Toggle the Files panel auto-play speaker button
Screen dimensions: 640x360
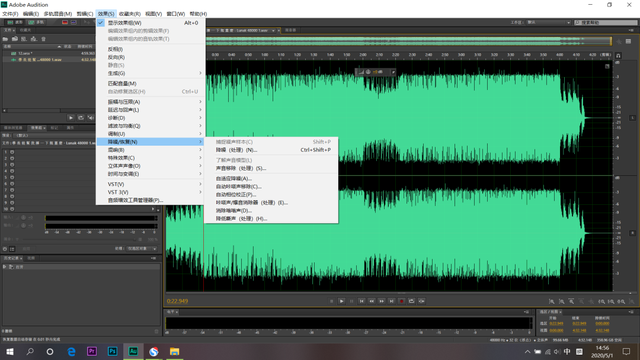point(91,118)
